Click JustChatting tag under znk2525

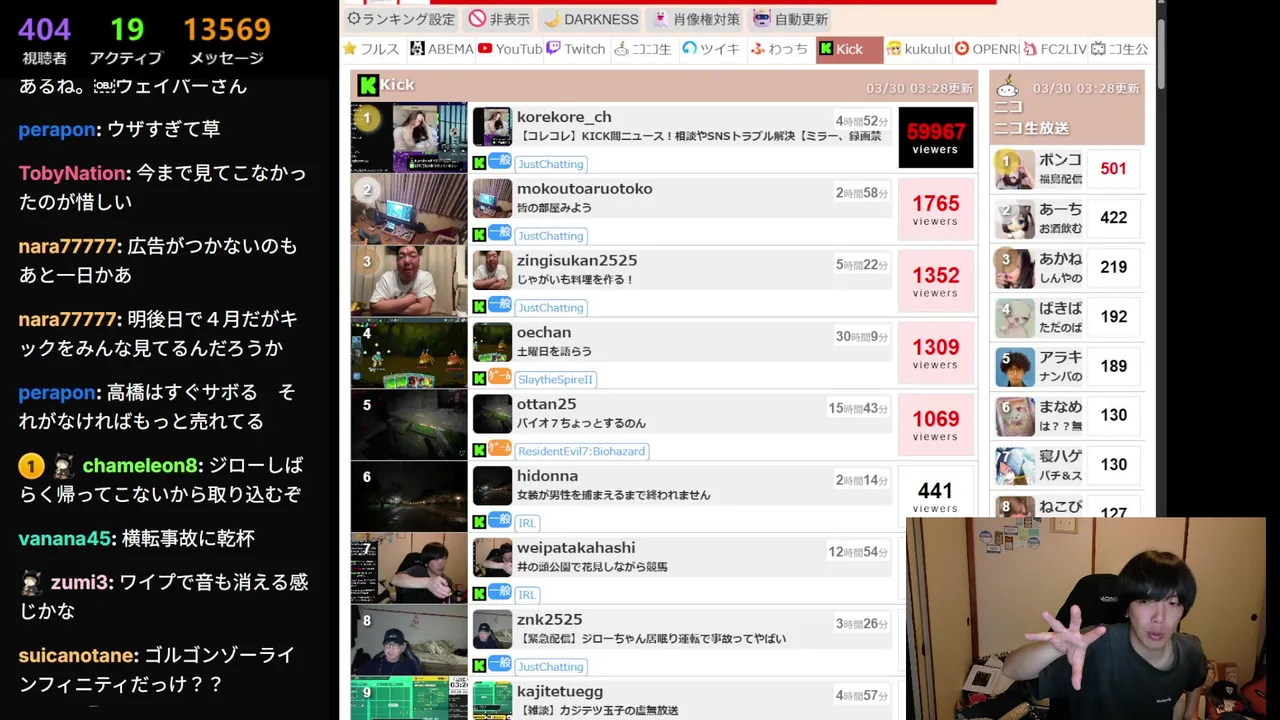550,667
